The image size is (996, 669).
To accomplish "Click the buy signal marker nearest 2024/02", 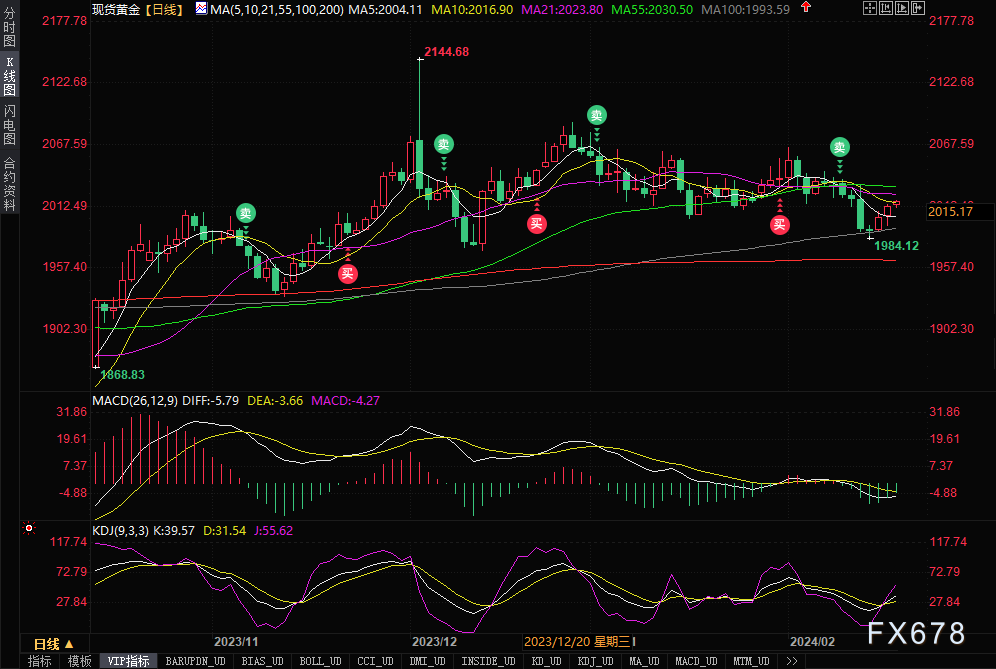I will tap(779, 224).
